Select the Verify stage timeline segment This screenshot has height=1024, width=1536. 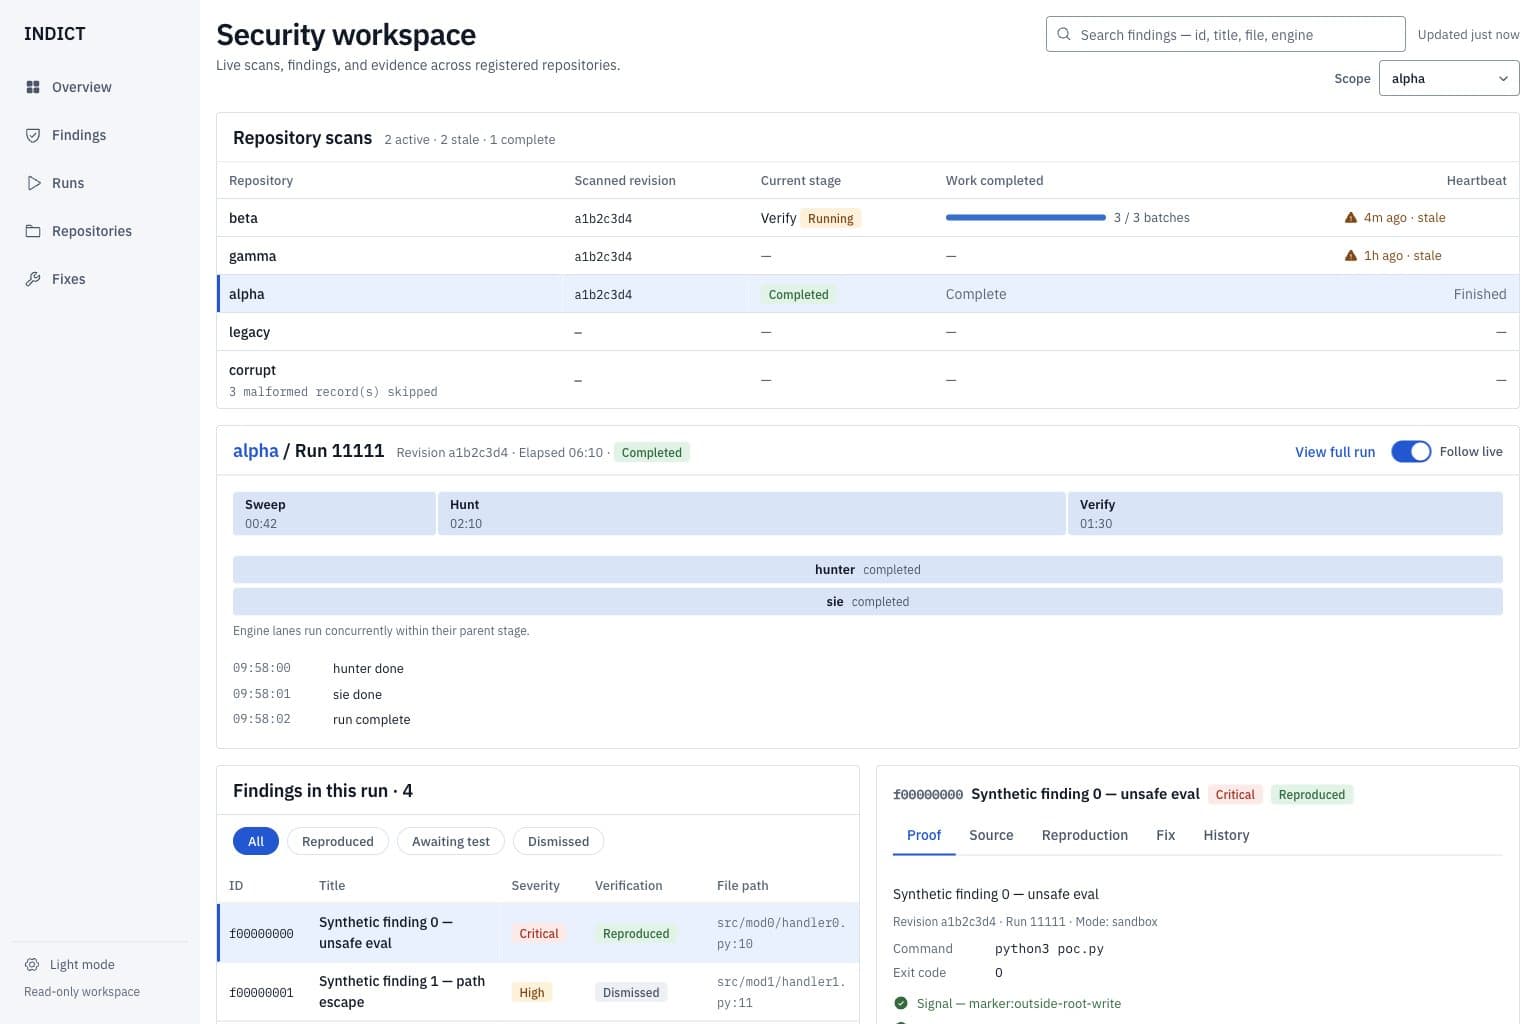[1285, 513]
